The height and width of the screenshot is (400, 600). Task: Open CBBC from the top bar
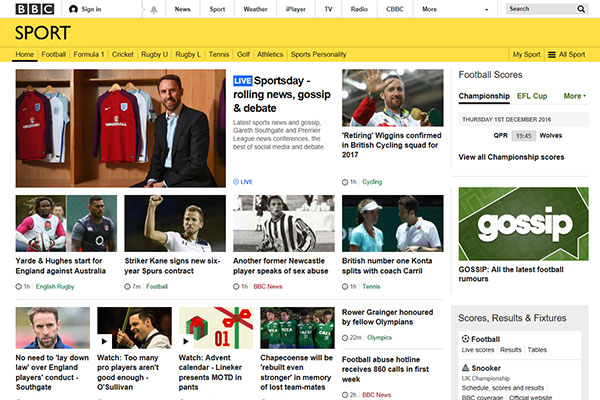pyautogui.click(x=395, y=9)
